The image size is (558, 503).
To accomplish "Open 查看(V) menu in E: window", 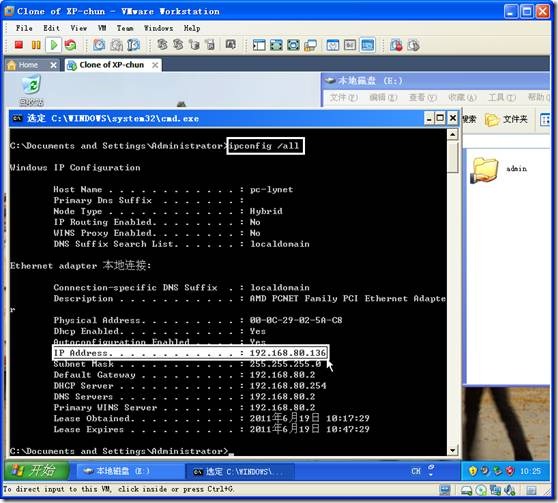I will (x=422, y=97).
